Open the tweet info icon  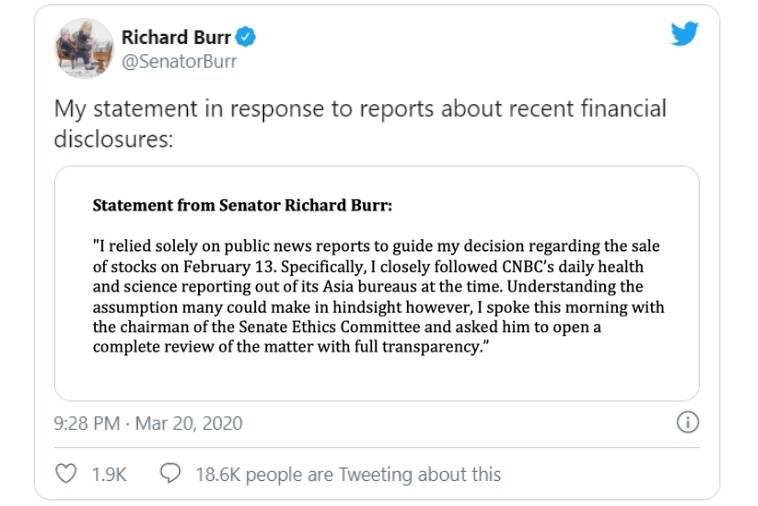click(687, 422)
